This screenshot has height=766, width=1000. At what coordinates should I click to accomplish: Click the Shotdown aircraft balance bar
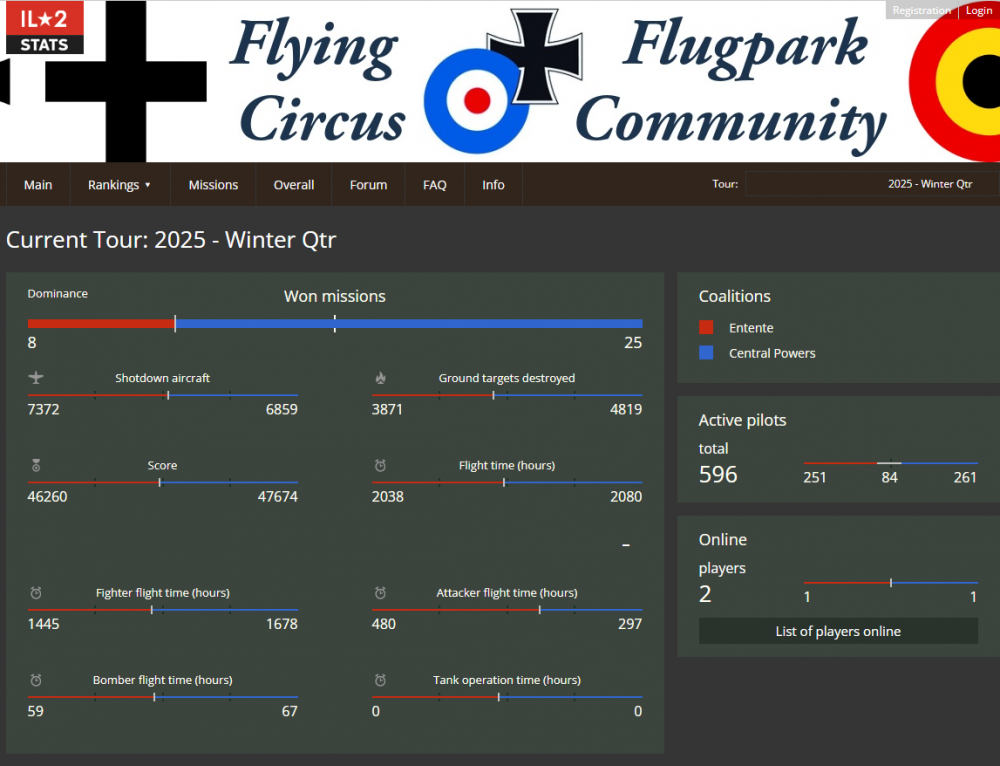click(x=163, y=395)
